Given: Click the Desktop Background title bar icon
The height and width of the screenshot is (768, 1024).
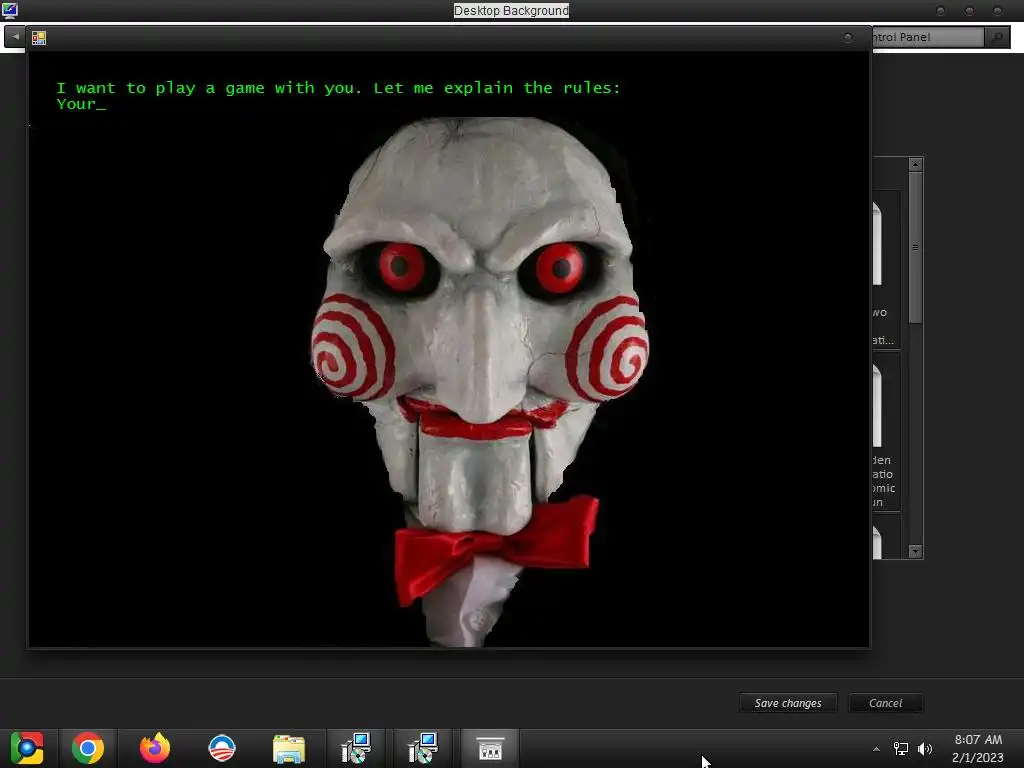Looking at the screenshot, I should [x=10, y=10].
